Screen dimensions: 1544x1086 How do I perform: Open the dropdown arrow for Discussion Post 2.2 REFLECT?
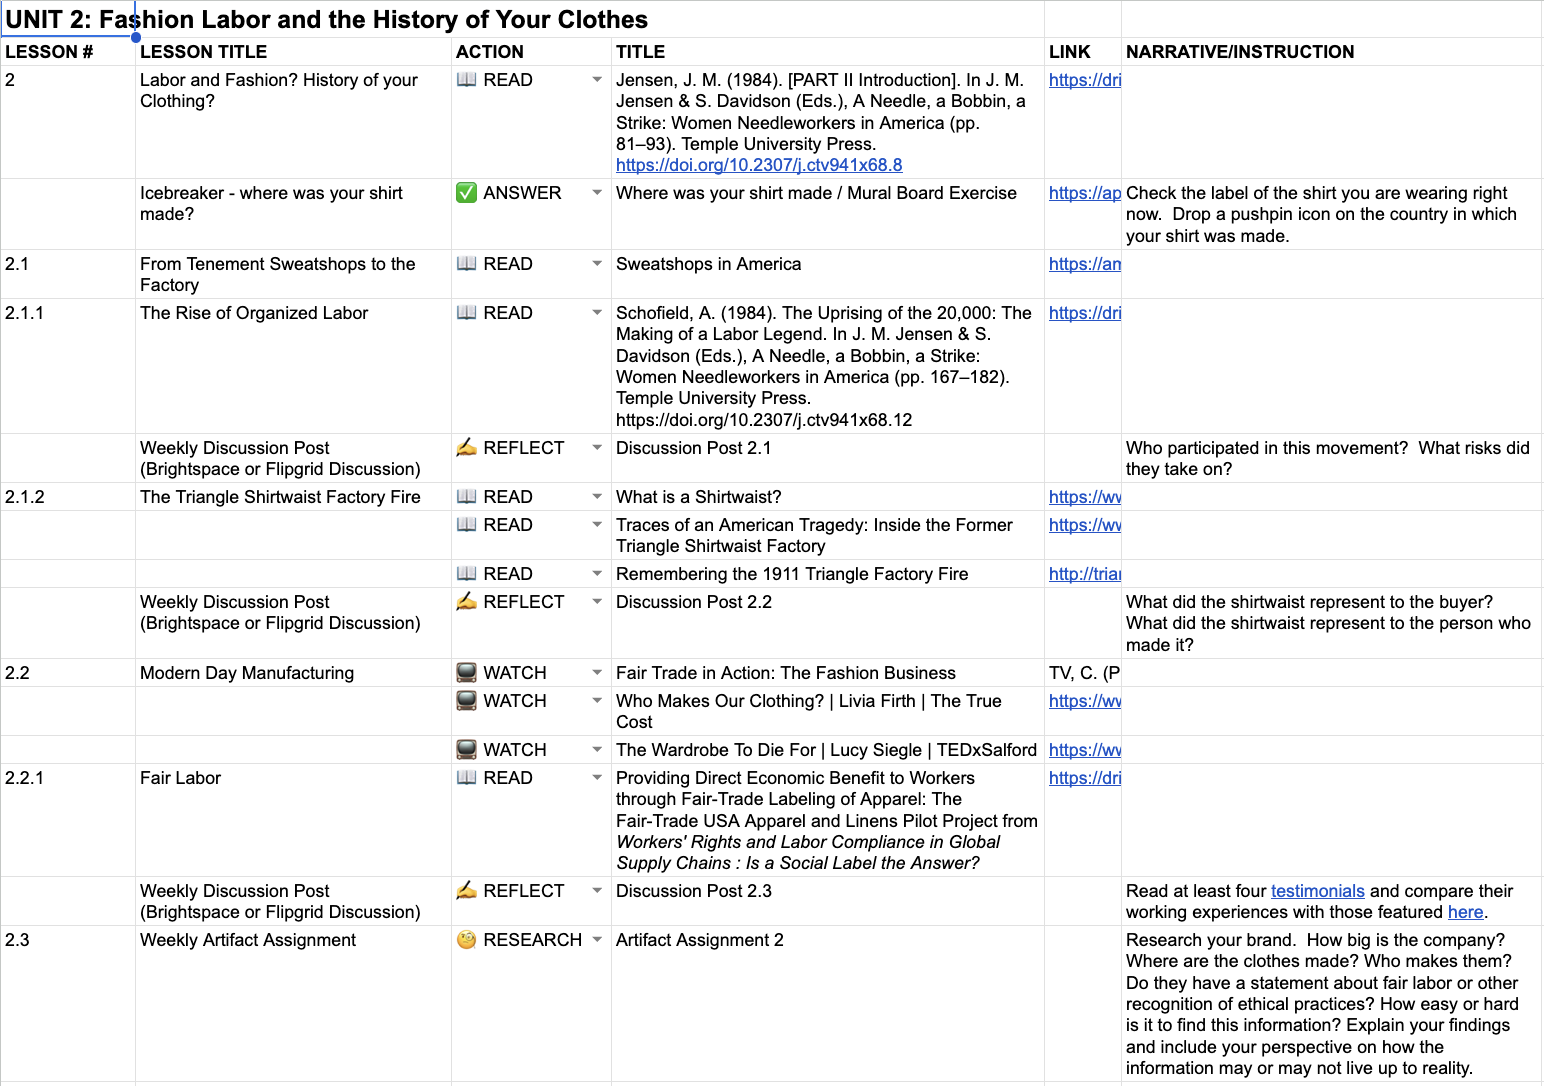(x=597, y=602)
